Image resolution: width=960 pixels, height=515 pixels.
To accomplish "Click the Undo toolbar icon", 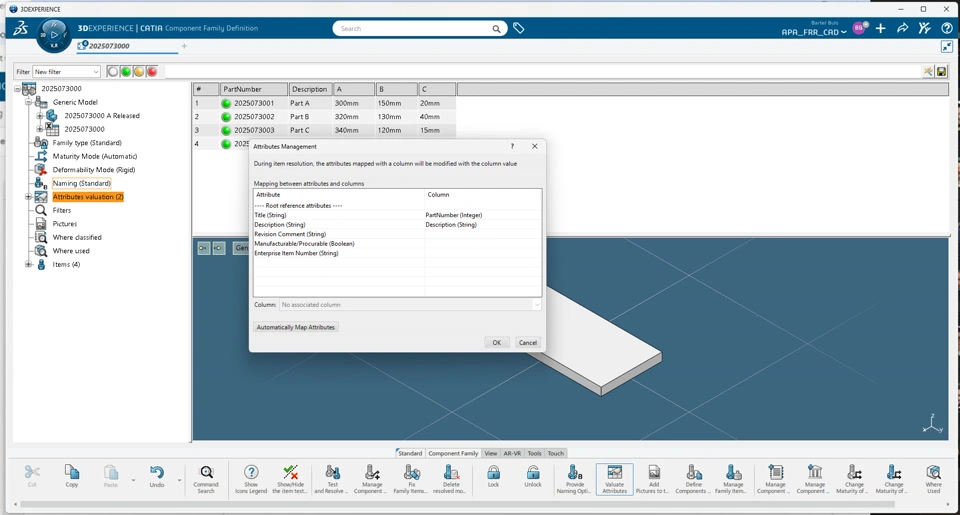I will pos(157,476).
